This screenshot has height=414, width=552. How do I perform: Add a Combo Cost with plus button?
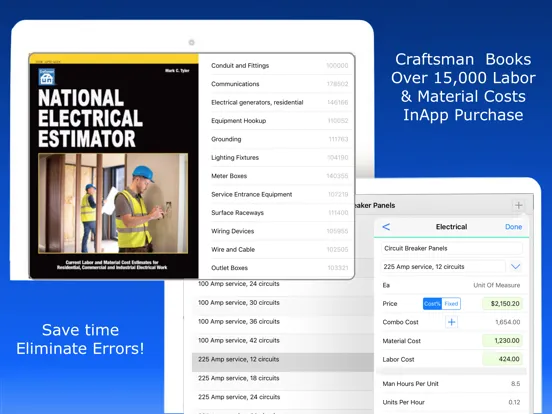[452, 322]
